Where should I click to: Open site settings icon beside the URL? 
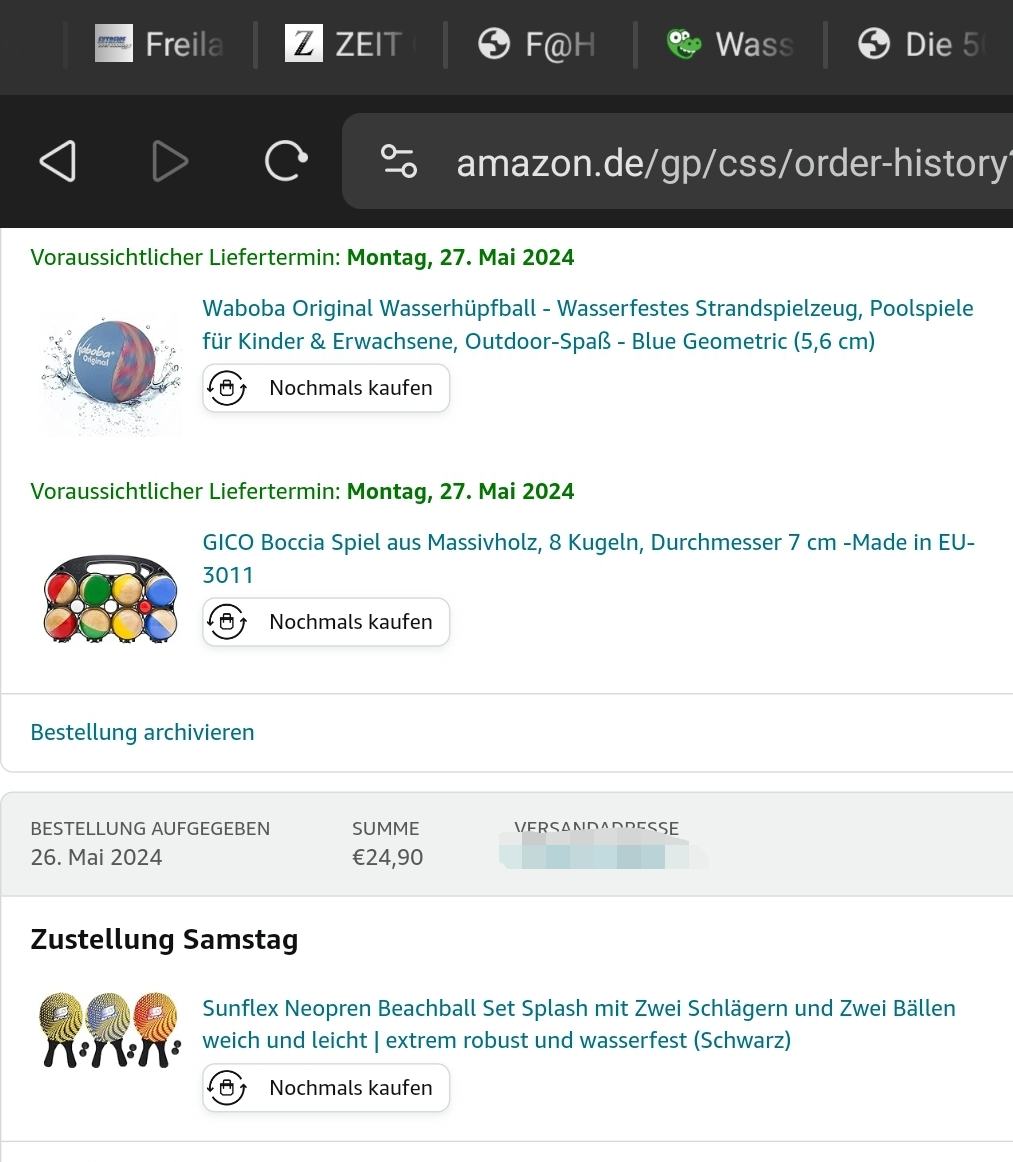399,161
